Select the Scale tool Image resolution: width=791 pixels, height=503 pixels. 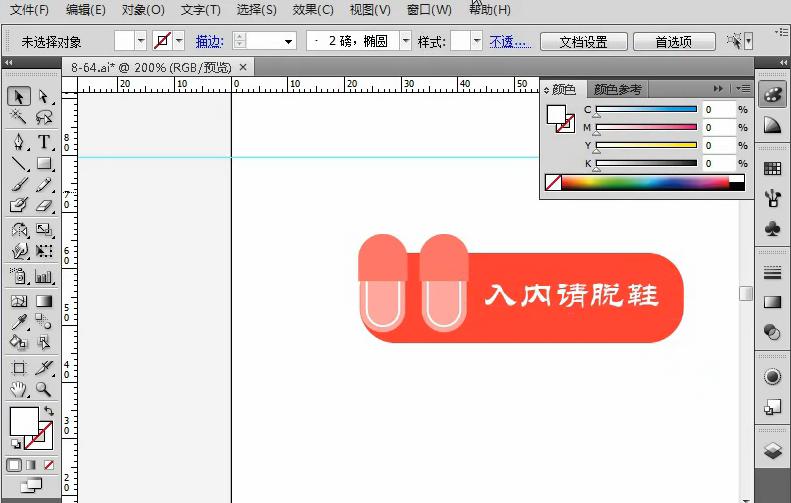44,230
